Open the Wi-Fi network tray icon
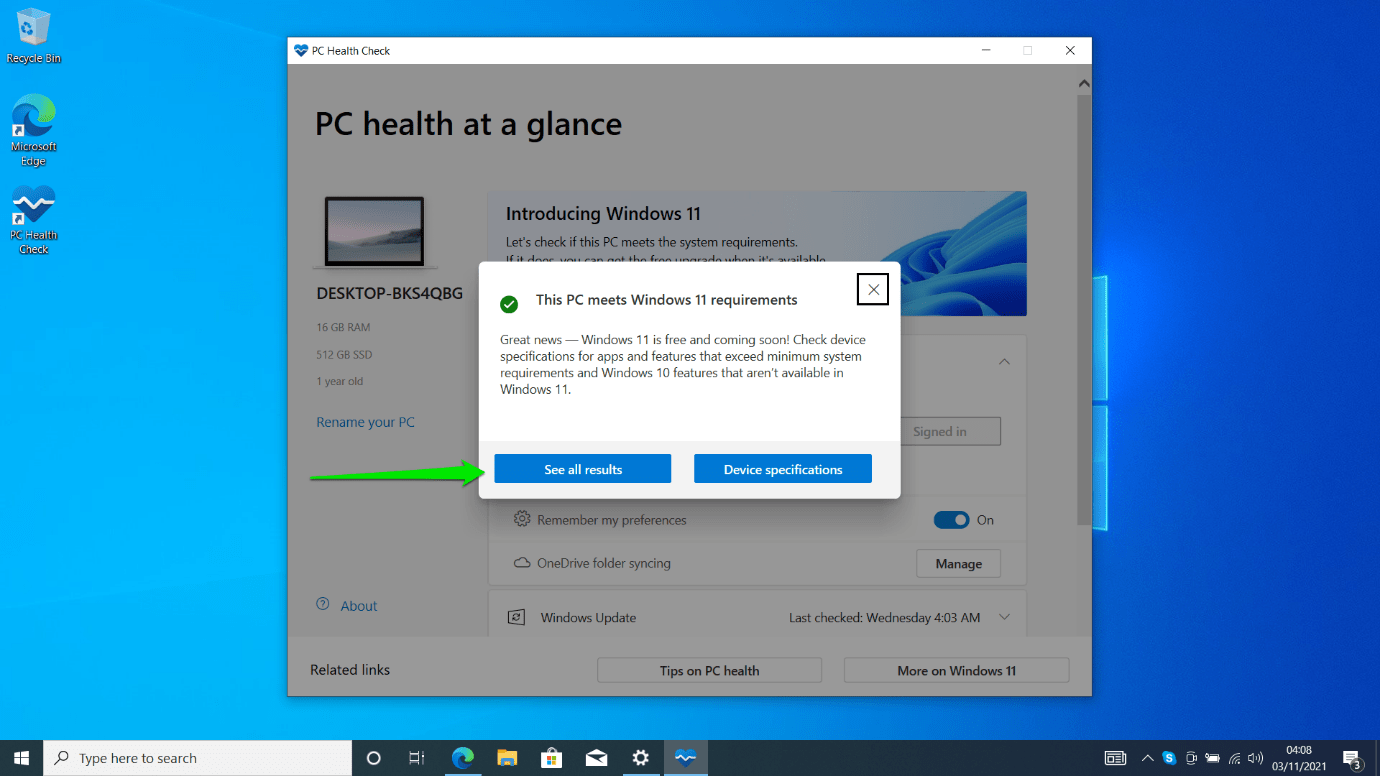This screenshot has height=776, width=1380. click(x=1235, y=758)
